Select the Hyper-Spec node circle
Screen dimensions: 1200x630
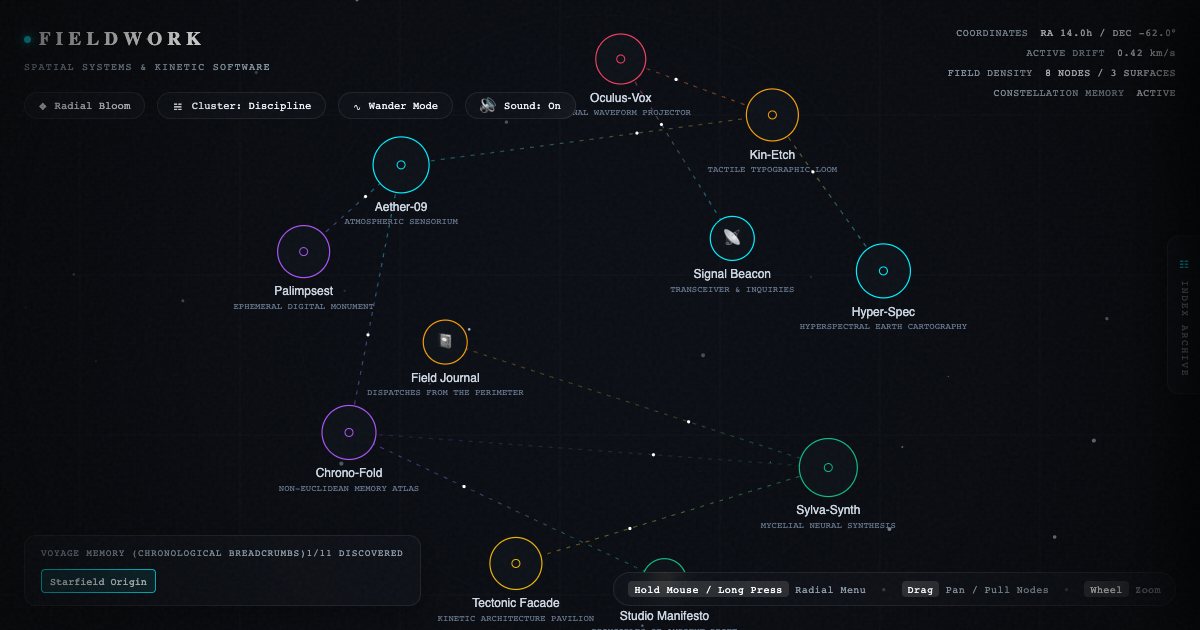pos(883,271)
